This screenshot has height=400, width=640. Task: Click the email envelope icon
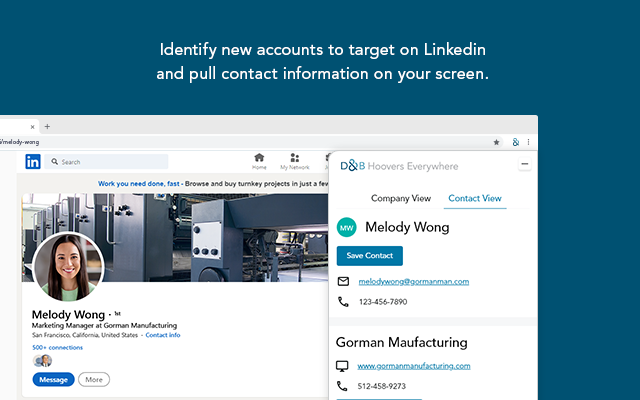click(x=343, y=281)
